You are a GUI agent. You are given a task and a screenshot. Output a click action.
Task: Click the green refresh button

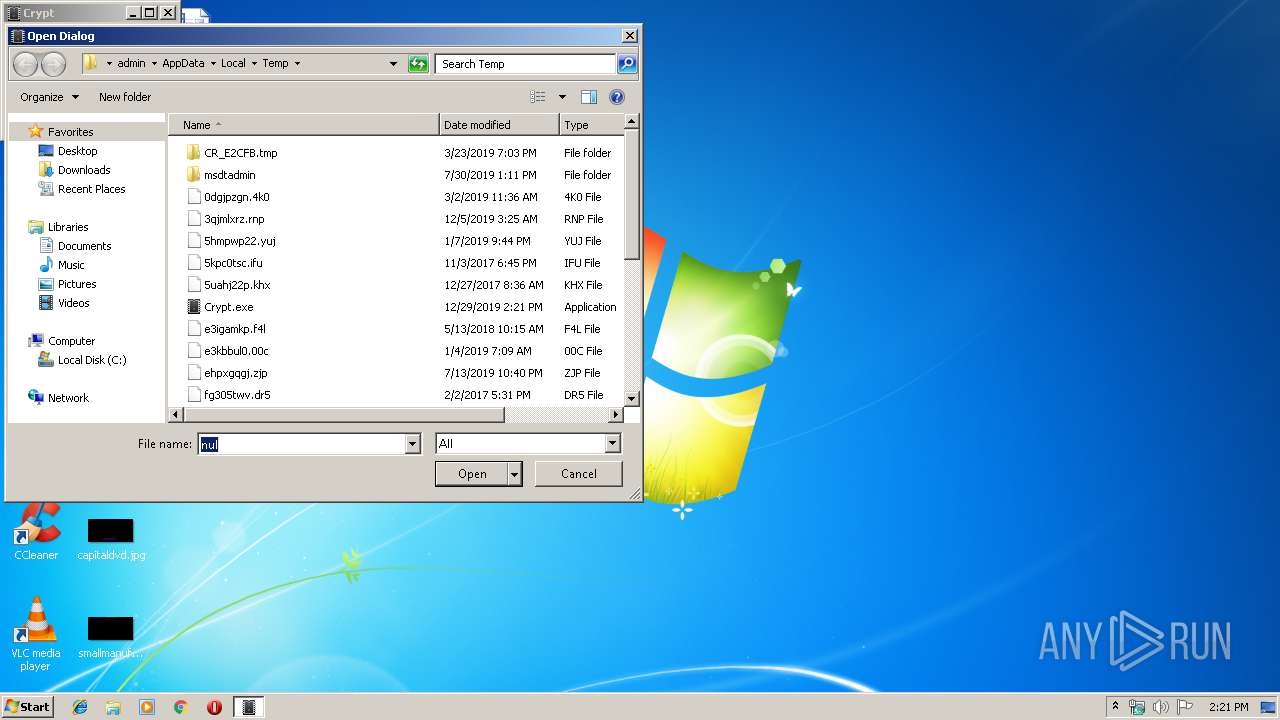pos(418,64)
